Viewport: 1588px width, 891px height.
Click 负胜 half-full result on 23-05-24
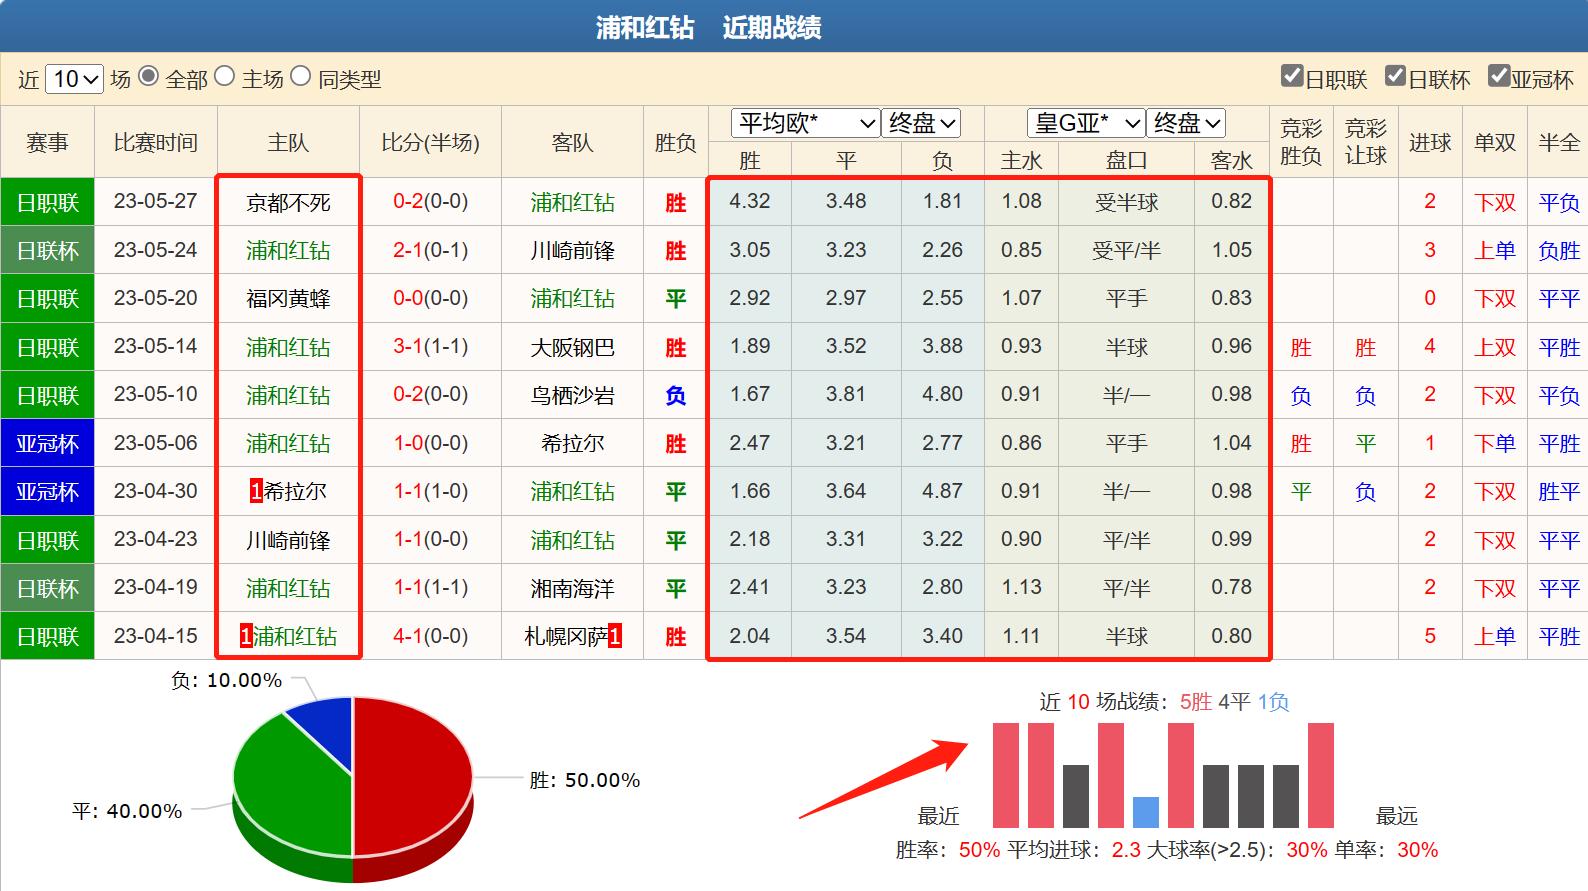[x=1559, y=251]
